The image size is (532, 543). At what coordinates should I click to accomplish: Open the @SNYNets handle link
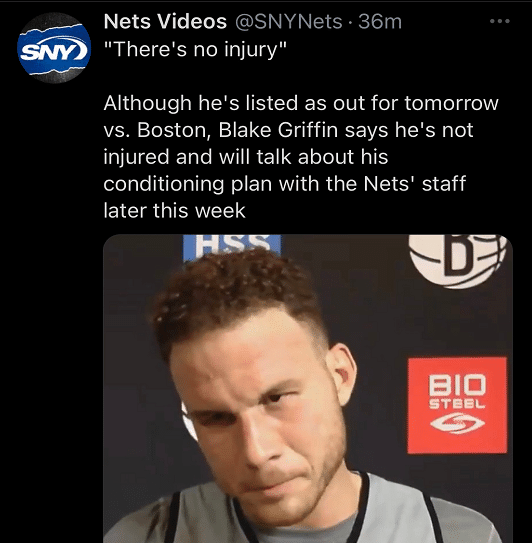tap(289, 22)
